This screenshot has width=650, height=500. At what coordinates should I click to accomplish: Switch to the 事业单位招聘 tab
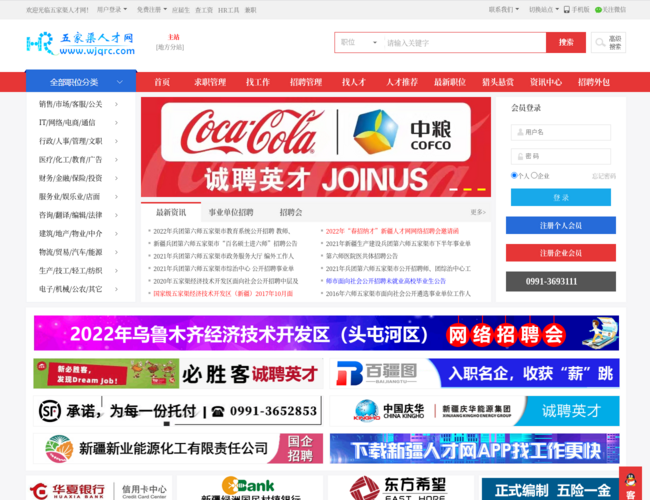point(231,212)
